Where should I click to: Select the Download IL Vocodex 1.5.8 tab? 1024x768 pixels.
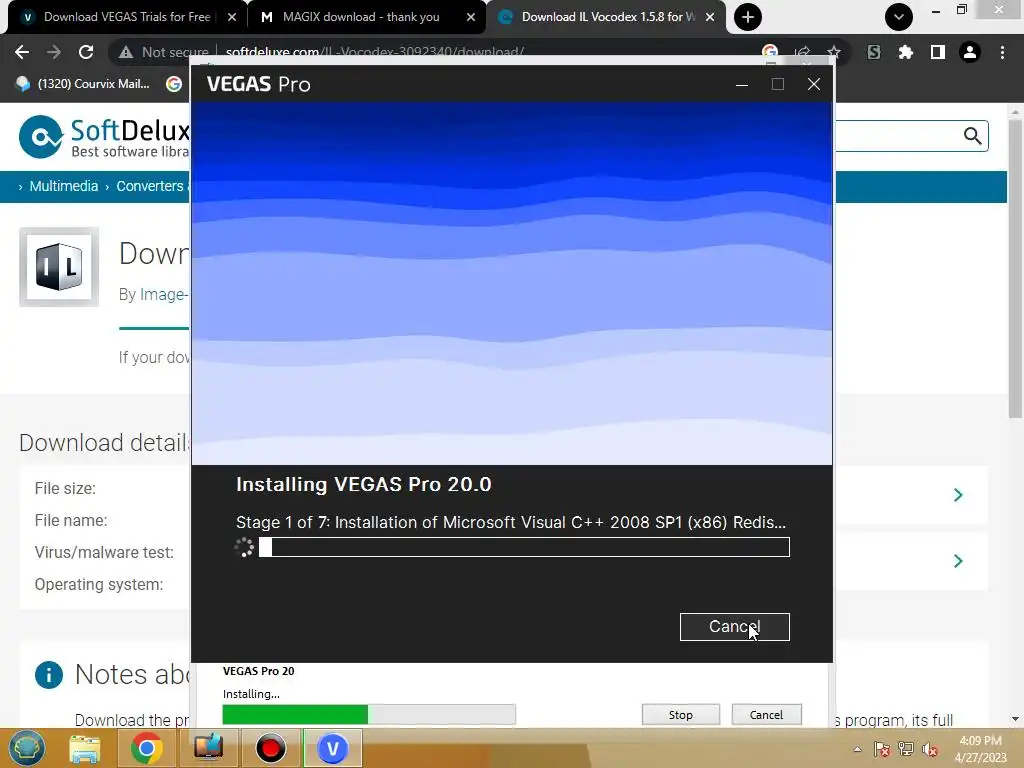point(607,17)
